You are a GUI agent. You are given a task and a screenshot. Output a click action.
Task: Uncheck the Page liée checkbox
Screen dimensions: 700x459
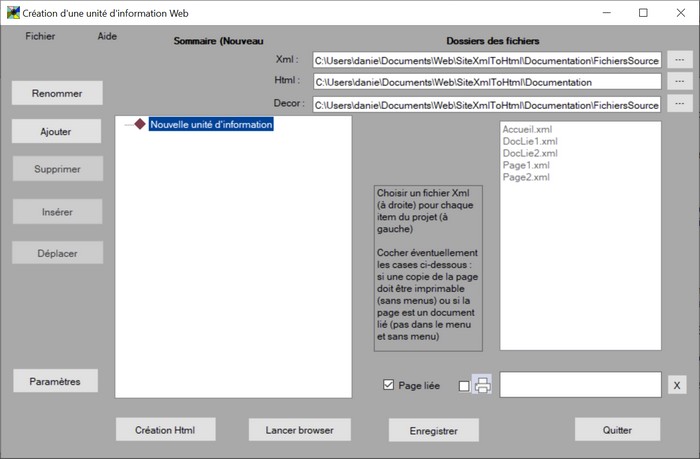[389, 386]
